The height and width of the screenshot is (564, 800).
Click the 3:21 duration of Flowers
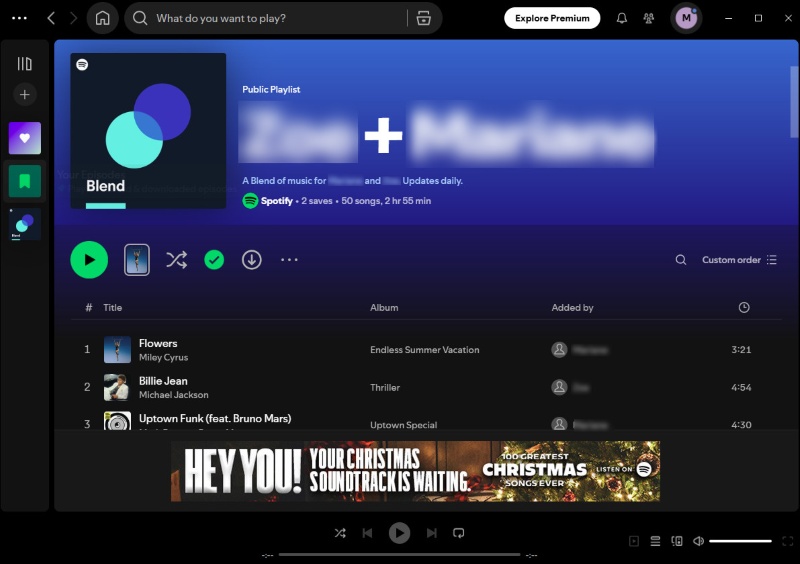point(741,350)
